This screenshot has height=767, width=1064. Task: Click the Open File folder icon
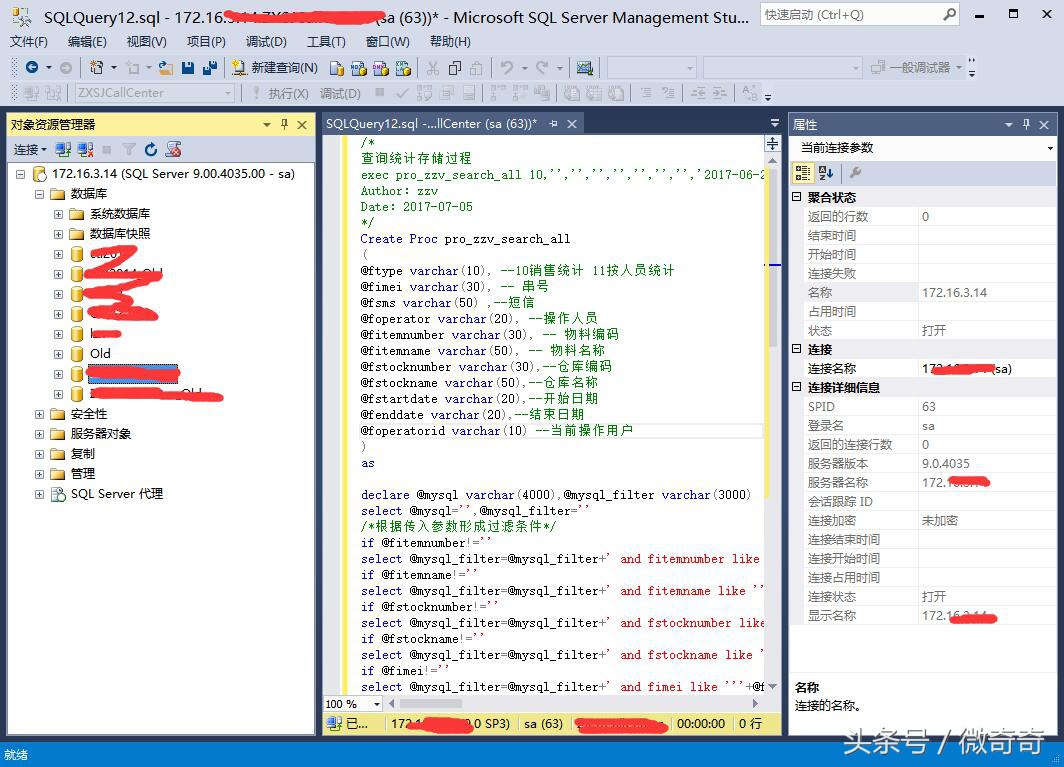[166, 67]
